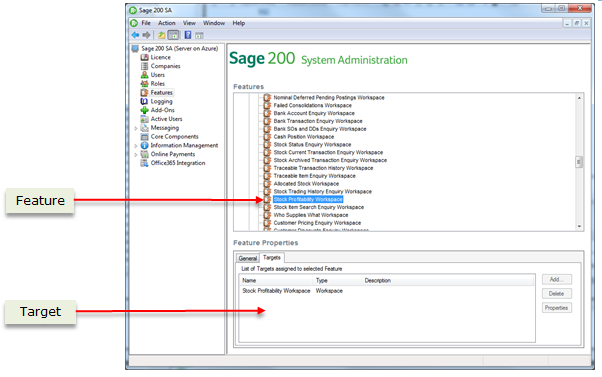Switch to the General tab
The image size is (602, 377).
(x=248, y=258)
